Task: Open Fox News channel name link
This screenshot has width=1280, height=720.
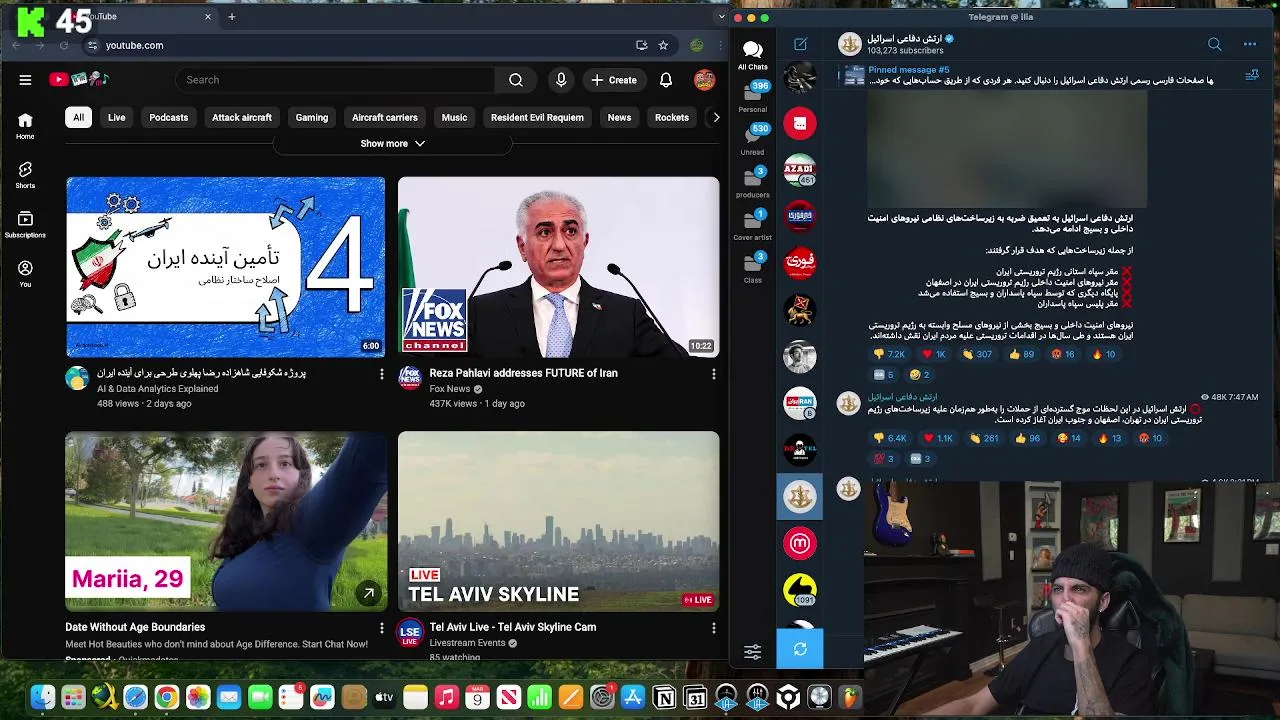Action: pos(449,389)
